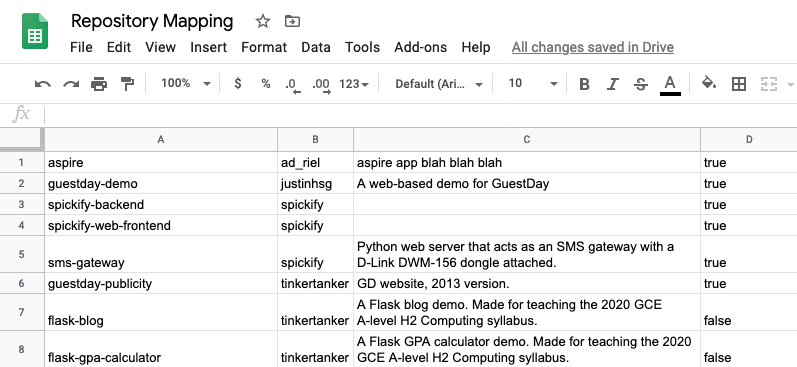Toggle Strikethrough formatting
The width and height of the screenshot is (797, 367).
pos(641,84)
